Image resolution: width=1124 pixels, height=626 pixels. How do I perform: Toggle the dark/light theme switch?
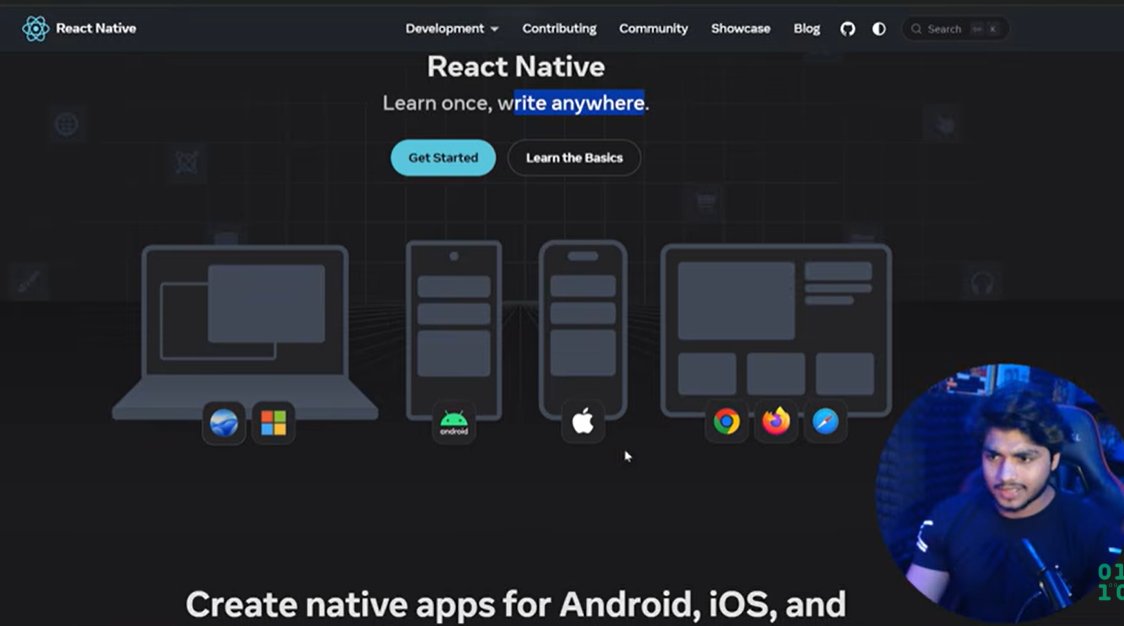tap(879, 29)
